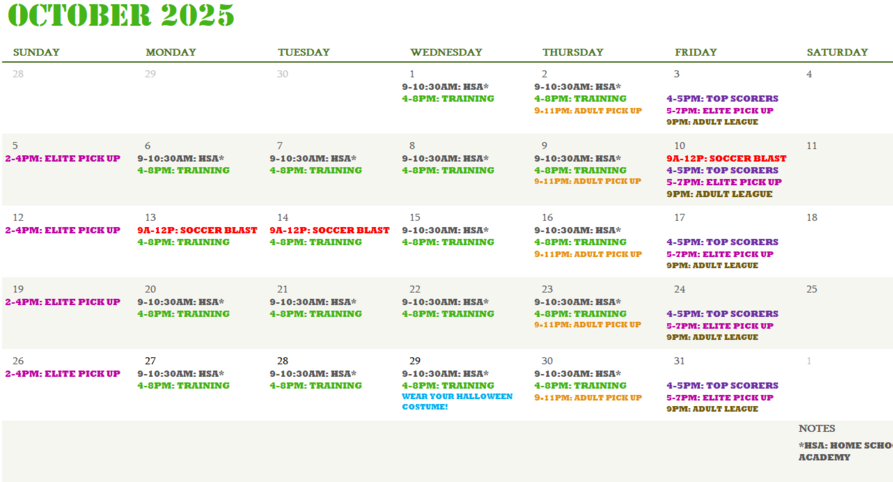This screenshot has height=482, width=893.
Task: Click the Notes heading at bottom right
Action: pos(816,428)
